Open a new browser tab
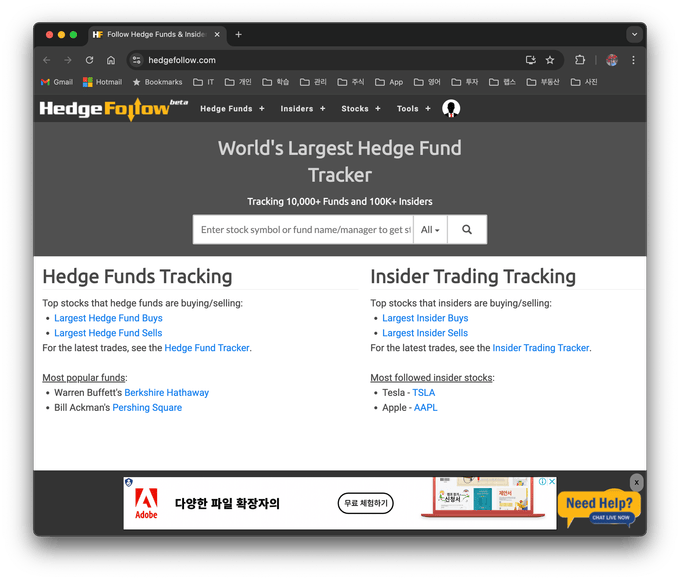Screen dimensions: 680x580 238,35
